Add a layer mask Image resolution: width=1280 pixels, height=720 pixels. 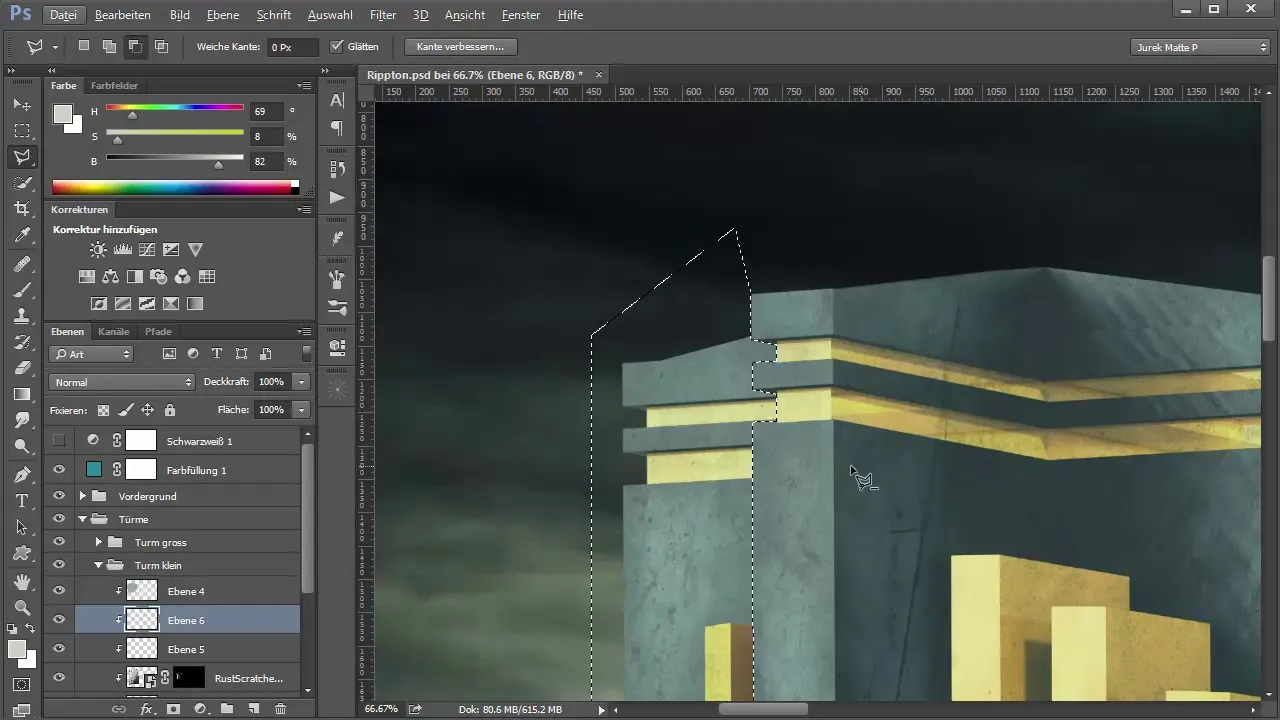click(x=173, y=709)
